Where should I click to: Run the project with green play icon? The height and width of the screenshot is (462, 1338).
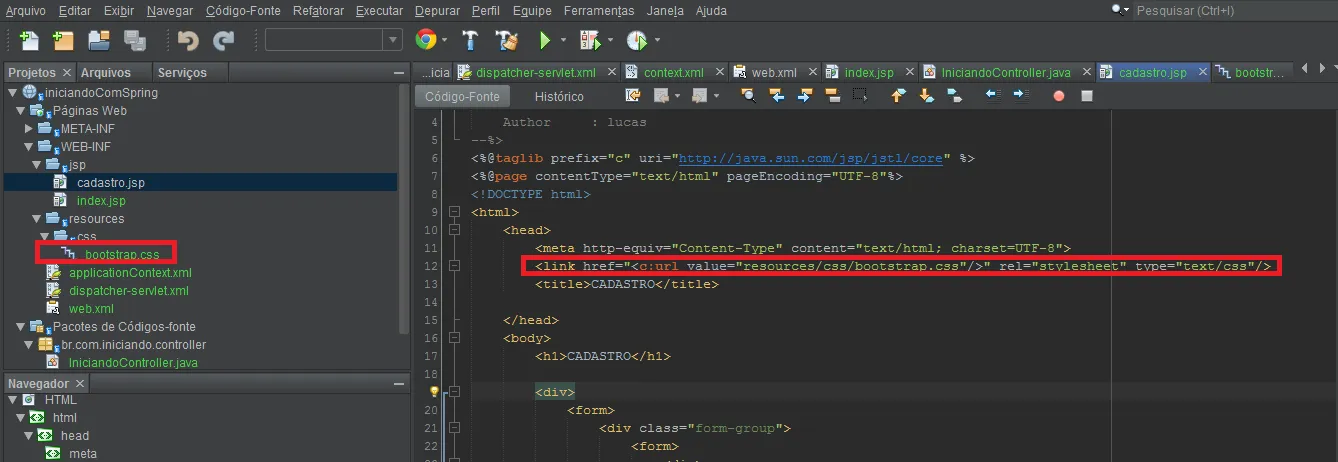click(545, 40)
